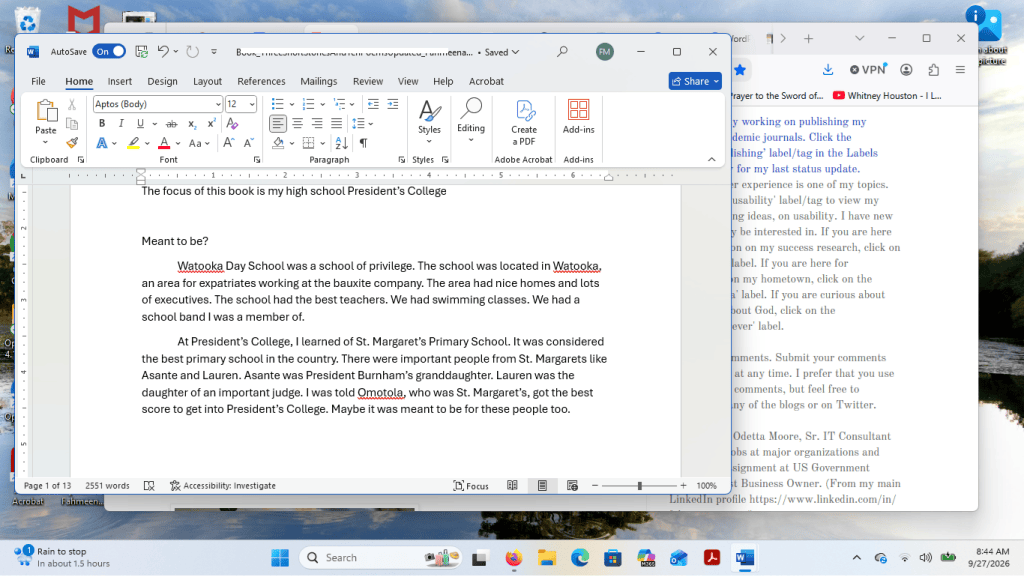The image size is (1024, 577).
Task: Show paragraph marks with pilcrow icon
Action: (363, 143)
